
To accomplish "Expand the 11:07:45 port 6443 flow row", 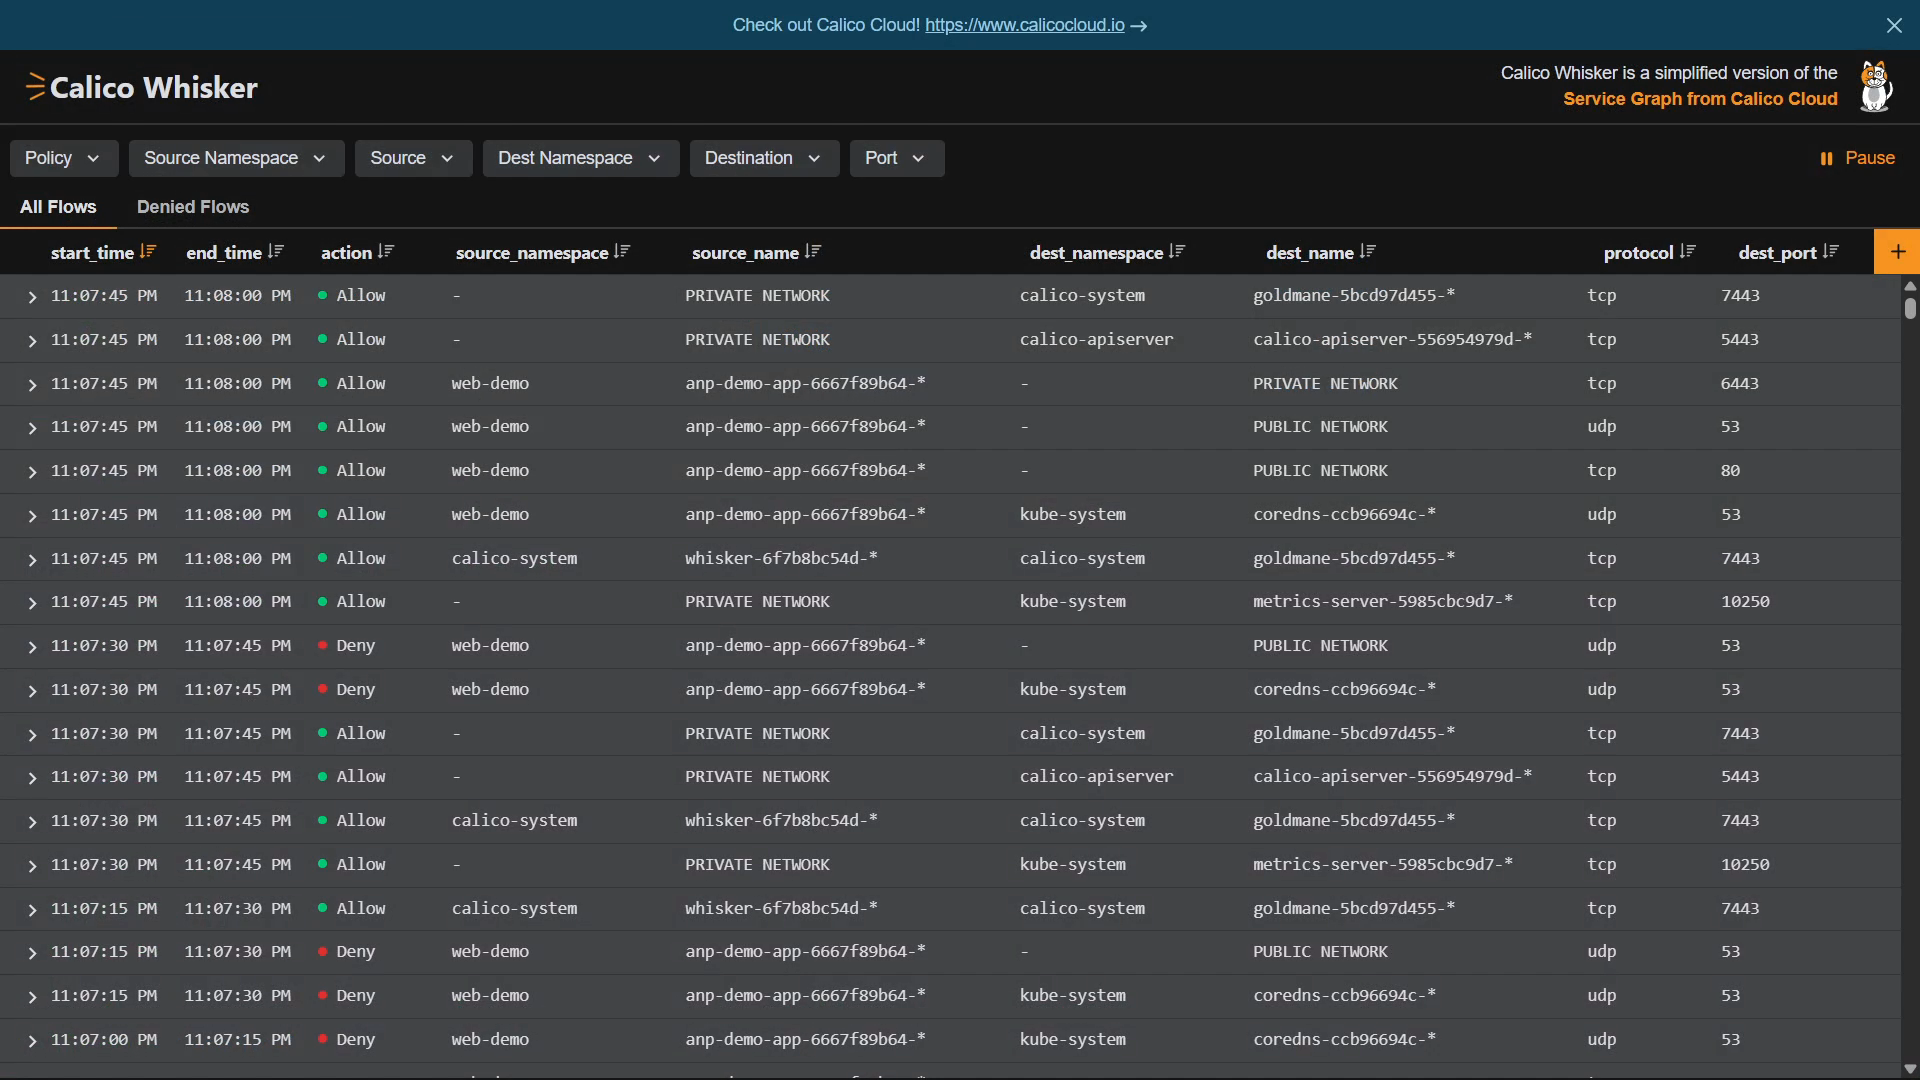I will click(32, 385).
